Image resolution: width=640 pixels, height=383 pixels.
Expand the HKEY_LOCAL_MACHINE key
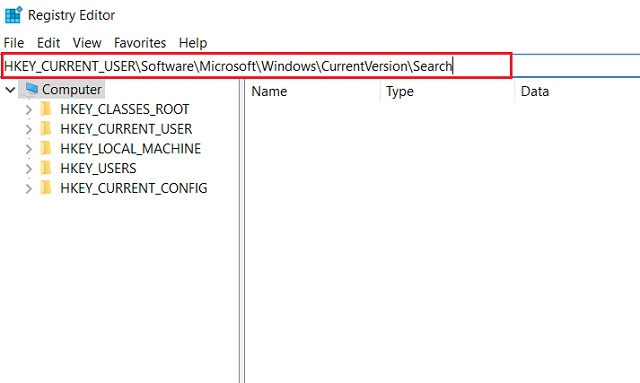(x=29, y=149)
